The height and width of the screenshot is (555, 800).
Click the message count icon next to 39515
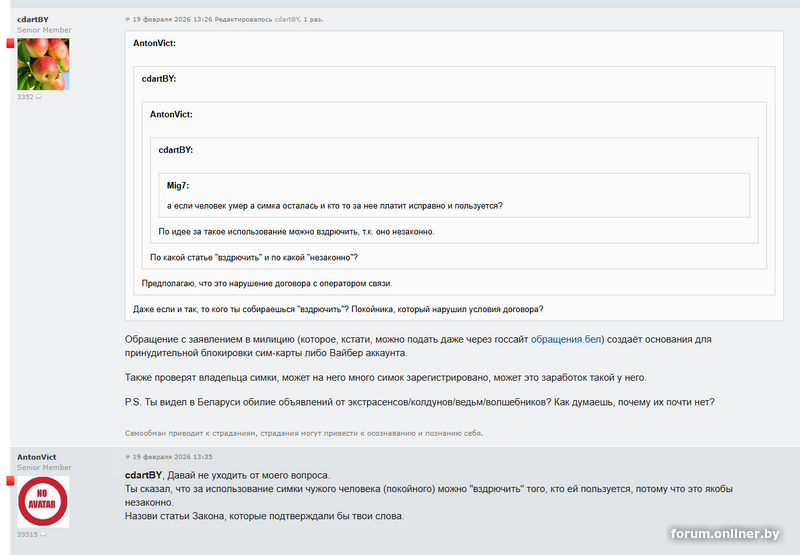[42, 534]
